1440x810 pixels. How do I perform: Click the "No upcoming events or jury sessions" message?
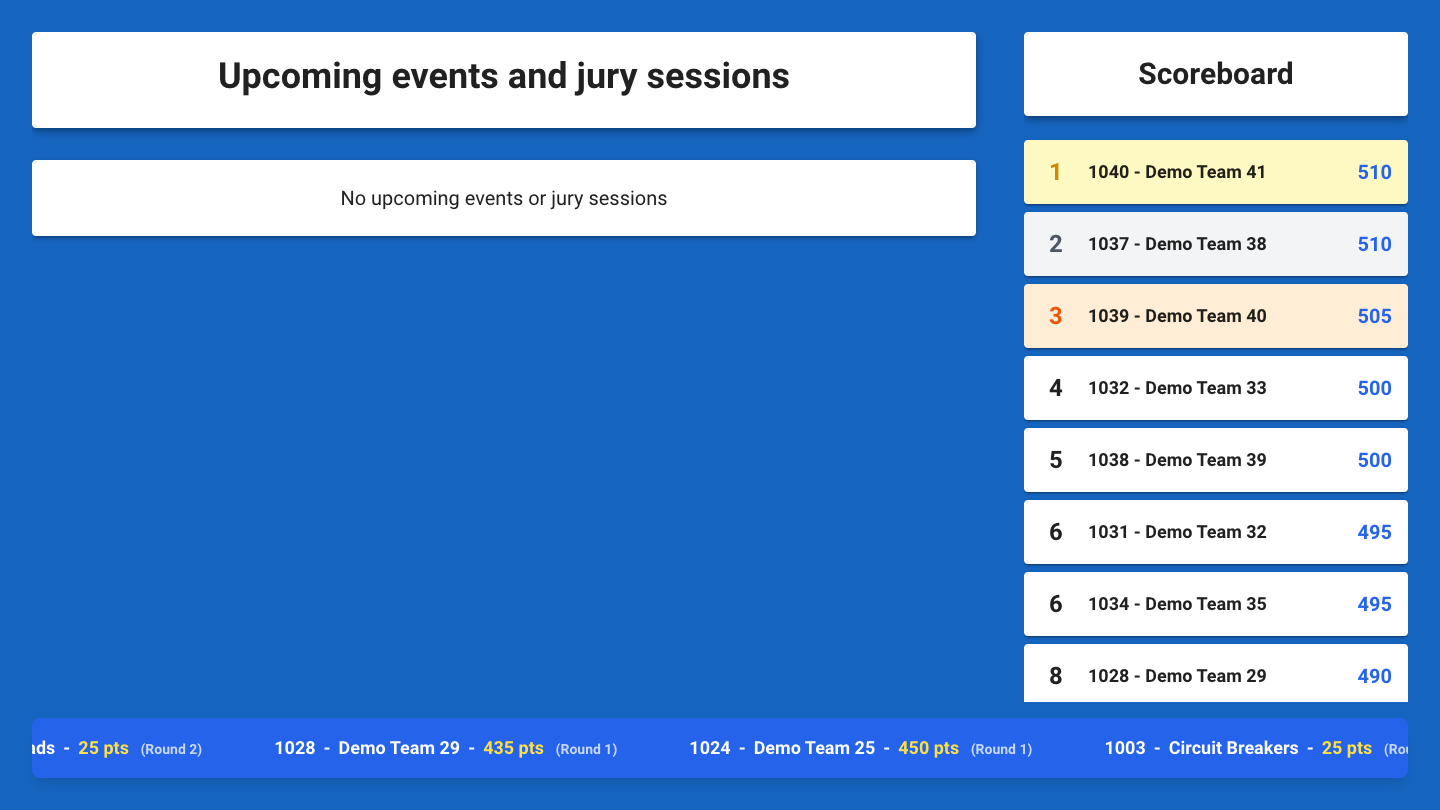[504, 198]
